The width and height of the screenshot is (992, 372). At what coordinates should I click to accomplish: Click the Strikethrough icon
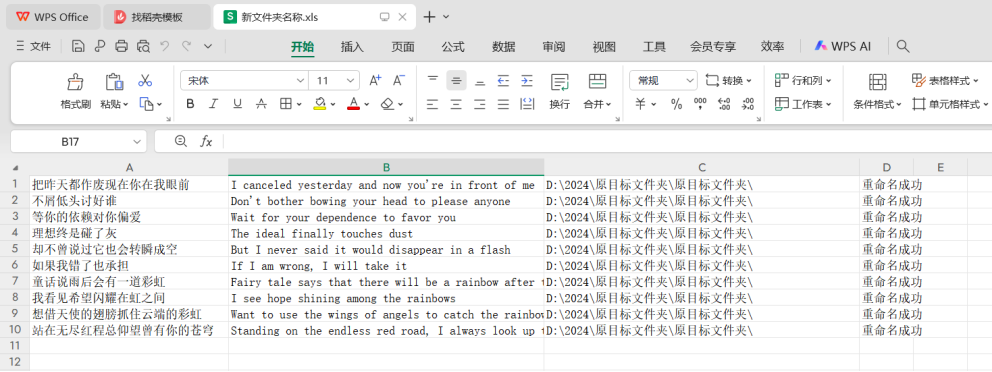coord(261,104)
